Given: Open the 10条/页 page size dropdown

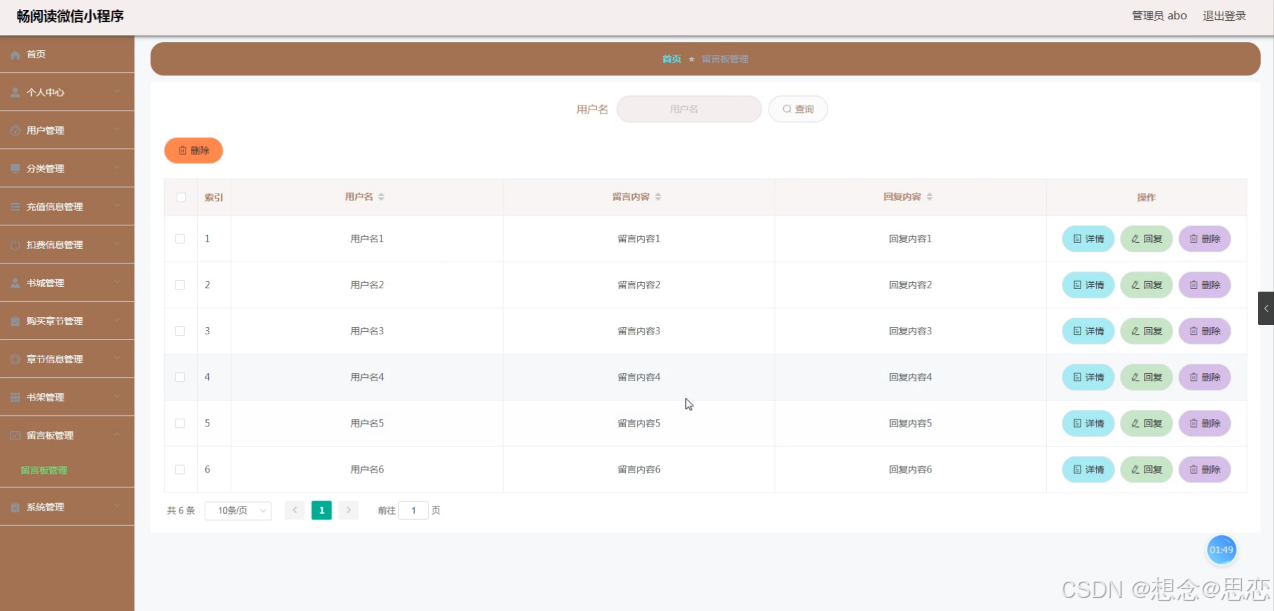Looking at the screenshot, I should 238,510.
